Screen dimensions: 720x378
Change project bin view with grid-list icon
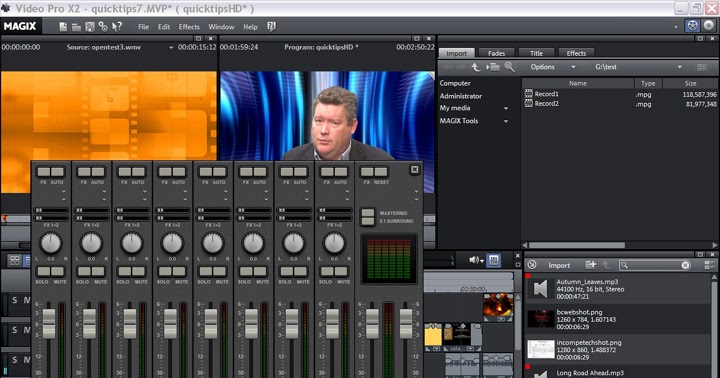pyautogui.click(x=709, y=265)
